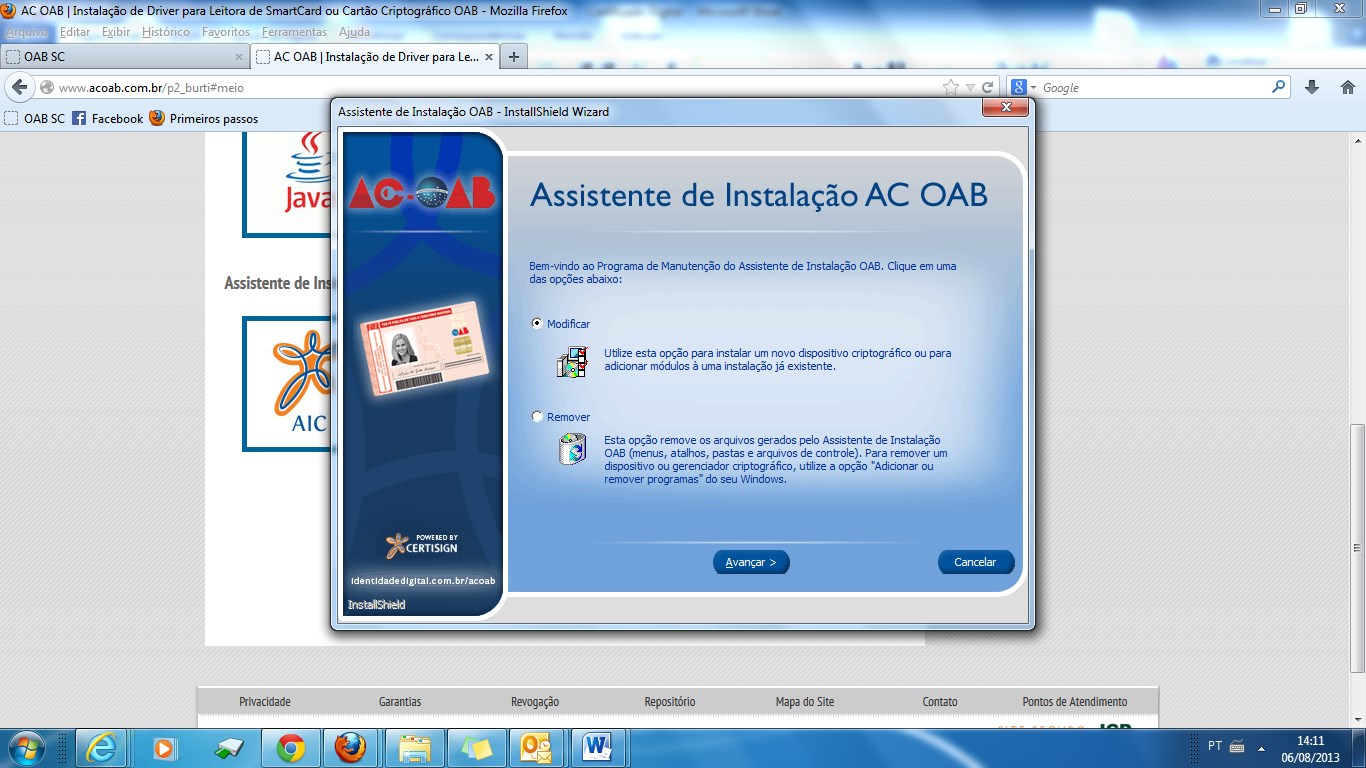The height and width of the screenshot is (768, 1366).
Task: Reload the page
Action: click(x=987, y=88)
